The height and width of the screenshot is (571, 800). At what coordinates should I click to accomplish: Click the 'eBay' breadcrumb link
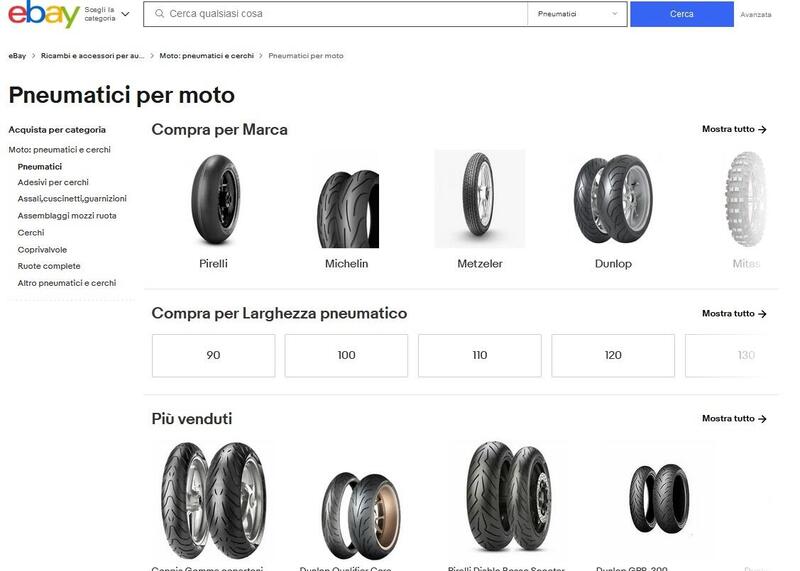click(x=17, y=56)
